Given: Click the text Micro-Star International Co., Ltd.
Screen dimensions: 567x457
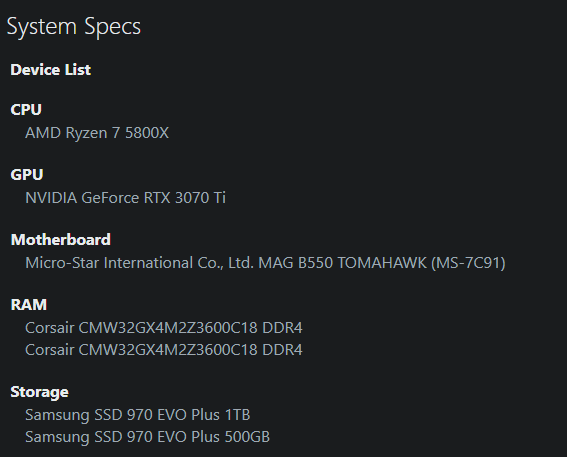Looking at the screenshot, I should click(x=139, y=263).
